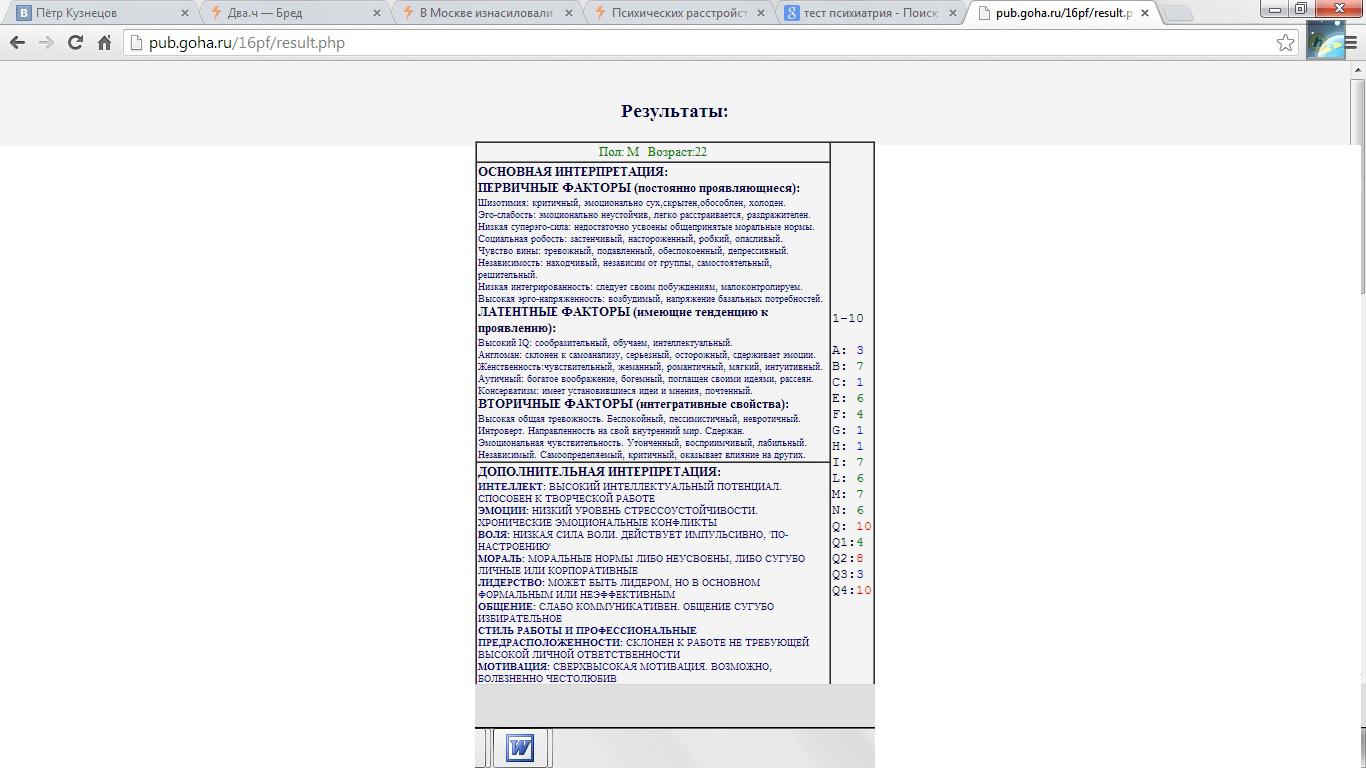Click the line starting with "Эго-слабость:"
The image size is (1366, 768).
[x=644, y=215]
